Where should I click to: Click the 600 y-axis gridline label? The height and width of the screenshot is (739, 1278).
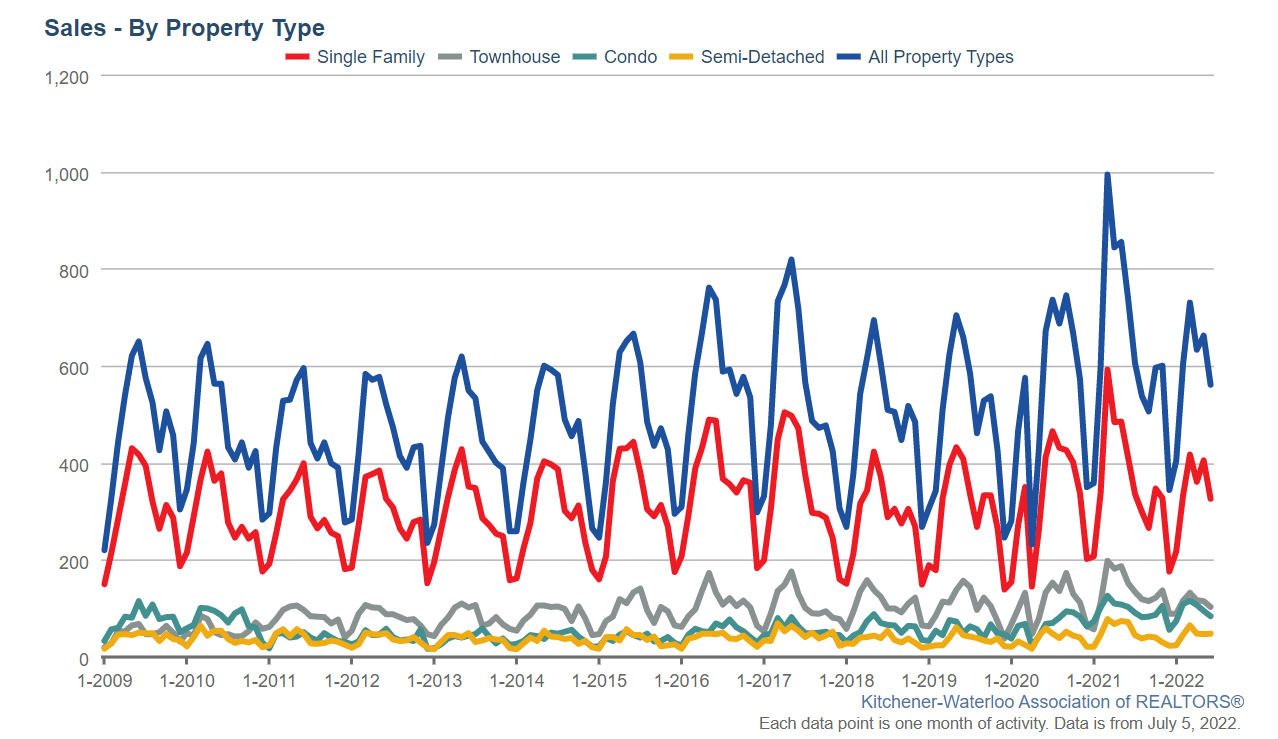(x=76, y=368)
